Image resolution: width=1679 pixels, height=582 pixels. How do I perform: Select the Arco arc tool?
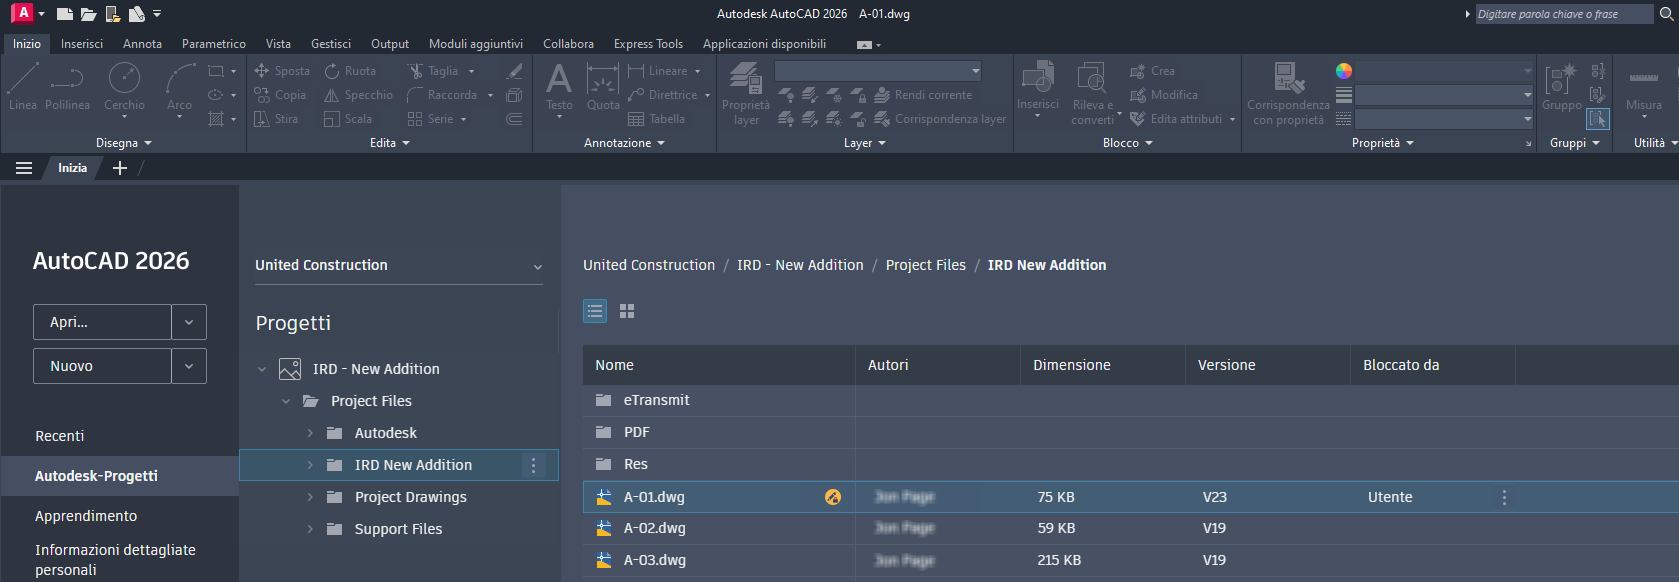pos(179,86)
